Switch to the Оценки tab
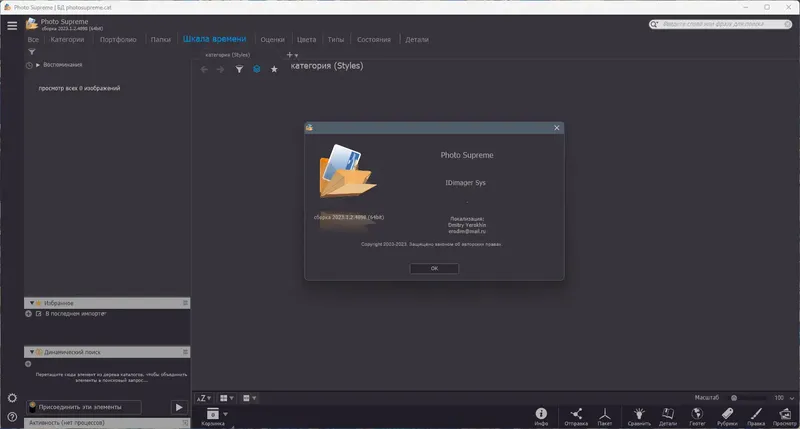The image size is (800, 429). pyautogui.click(x=272, y=39)
